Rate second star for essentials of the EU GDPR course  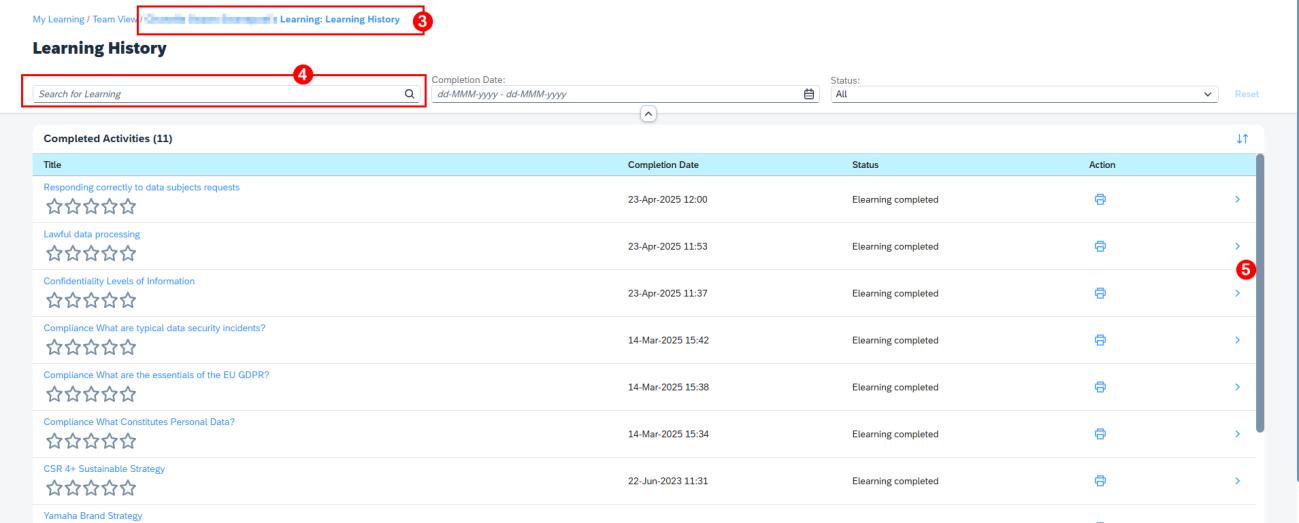tap(71, 396)
